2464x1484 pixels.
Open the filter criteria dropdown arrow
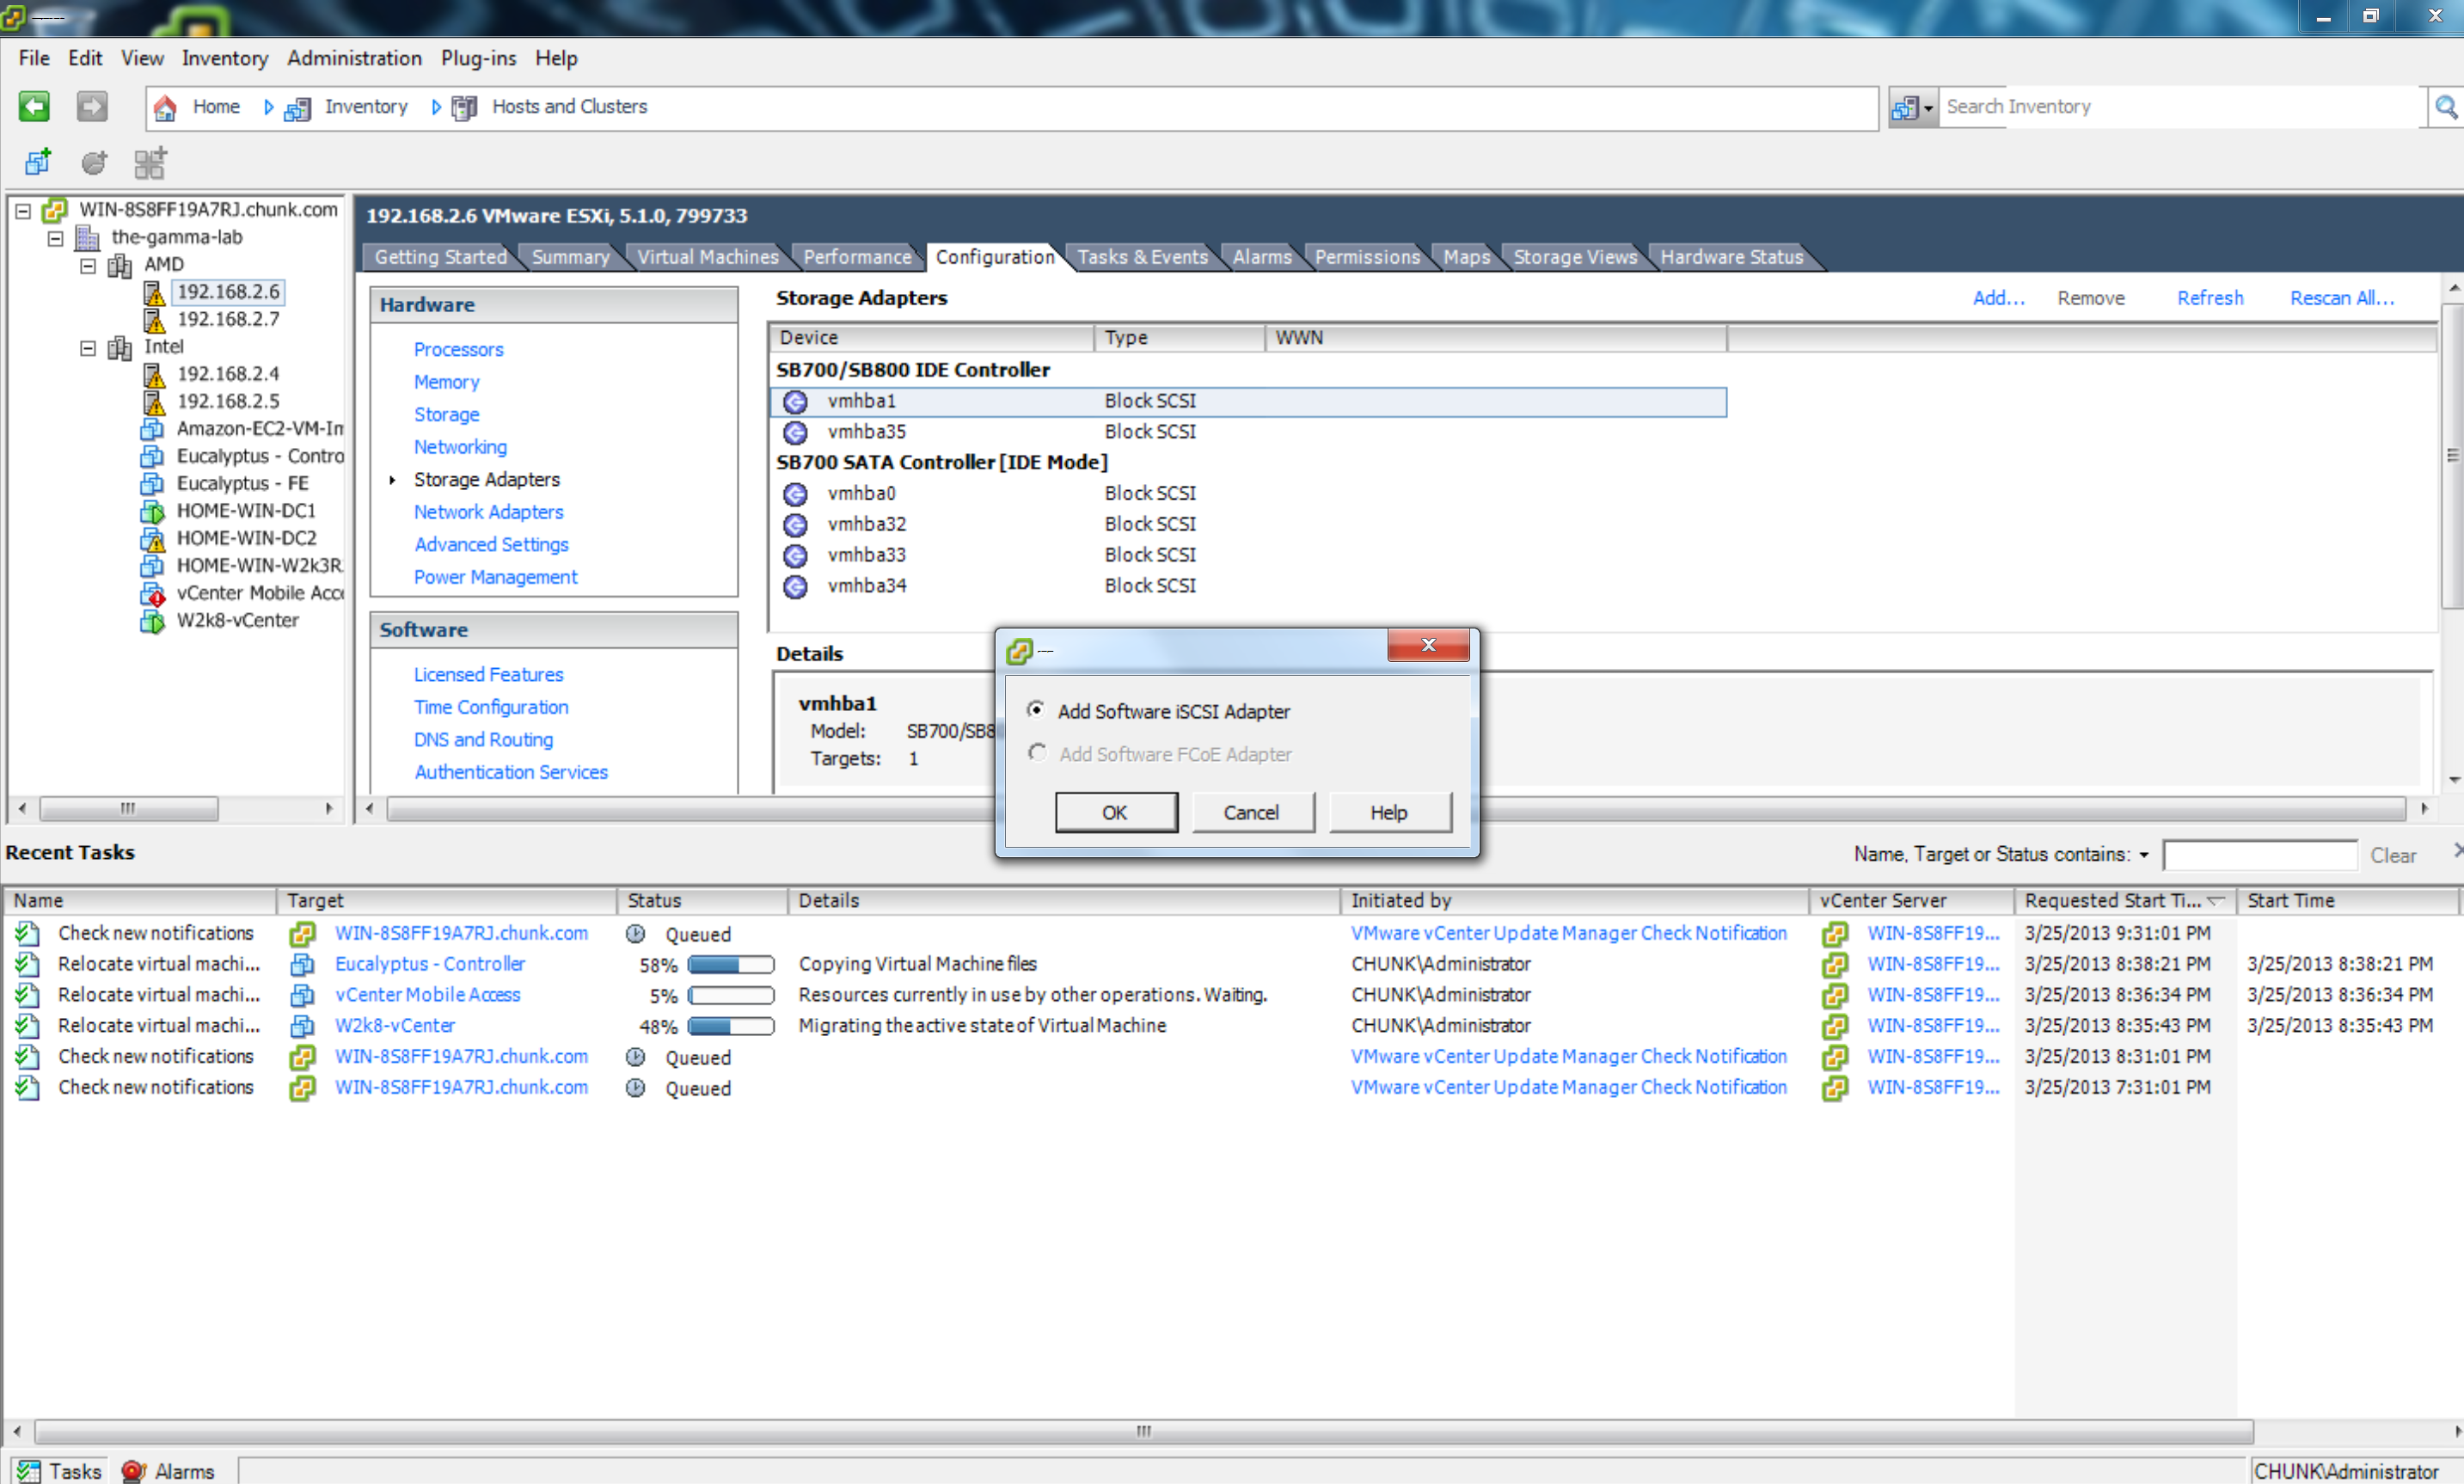[x=2143, y=855]
